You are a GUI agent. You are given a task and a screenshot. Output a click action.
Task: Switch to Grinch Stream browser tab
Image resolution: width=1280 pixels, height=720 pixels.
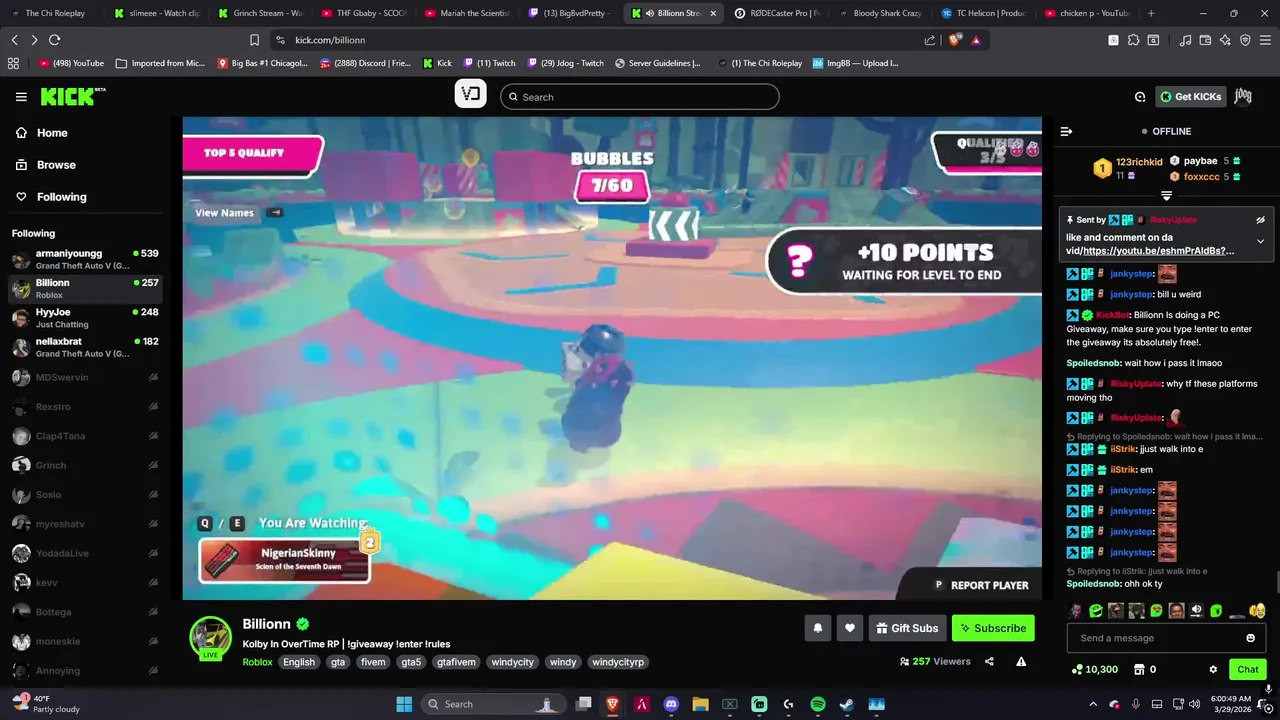262,13
